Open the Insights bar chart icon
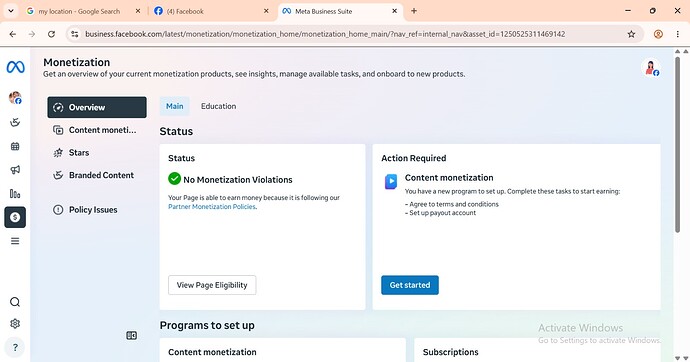Viewport: 690px width, 362px height. tap(15, 194)
